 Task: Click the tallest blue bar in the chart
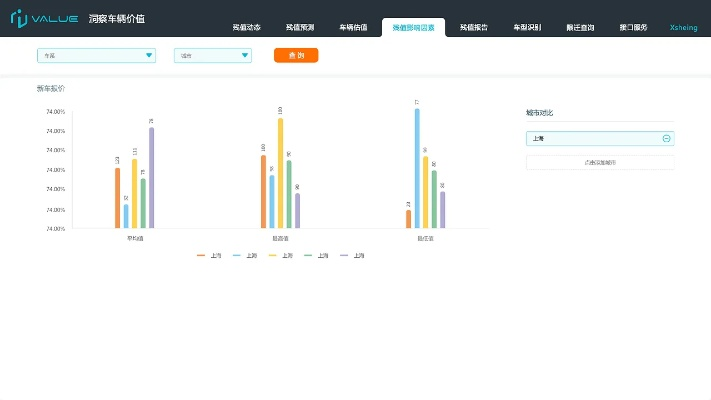[417, 166]
